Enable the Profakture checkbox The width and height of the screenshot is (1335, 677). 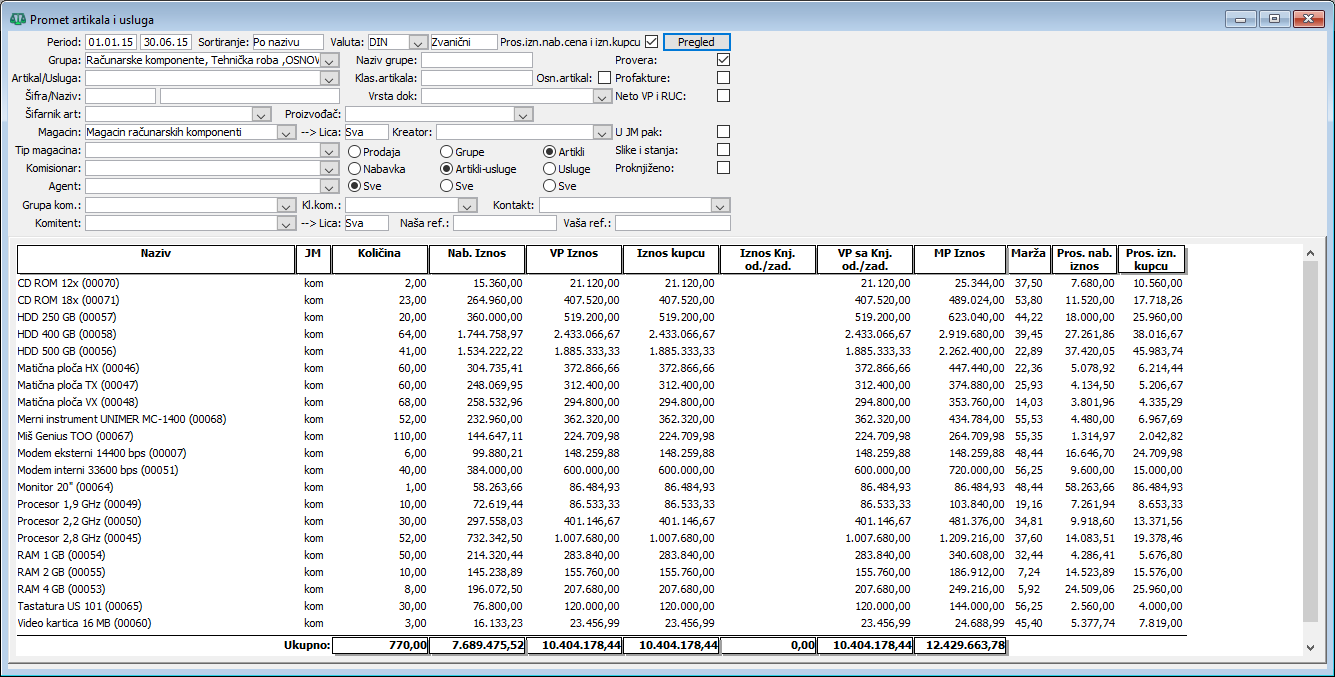tap(724, 78)
